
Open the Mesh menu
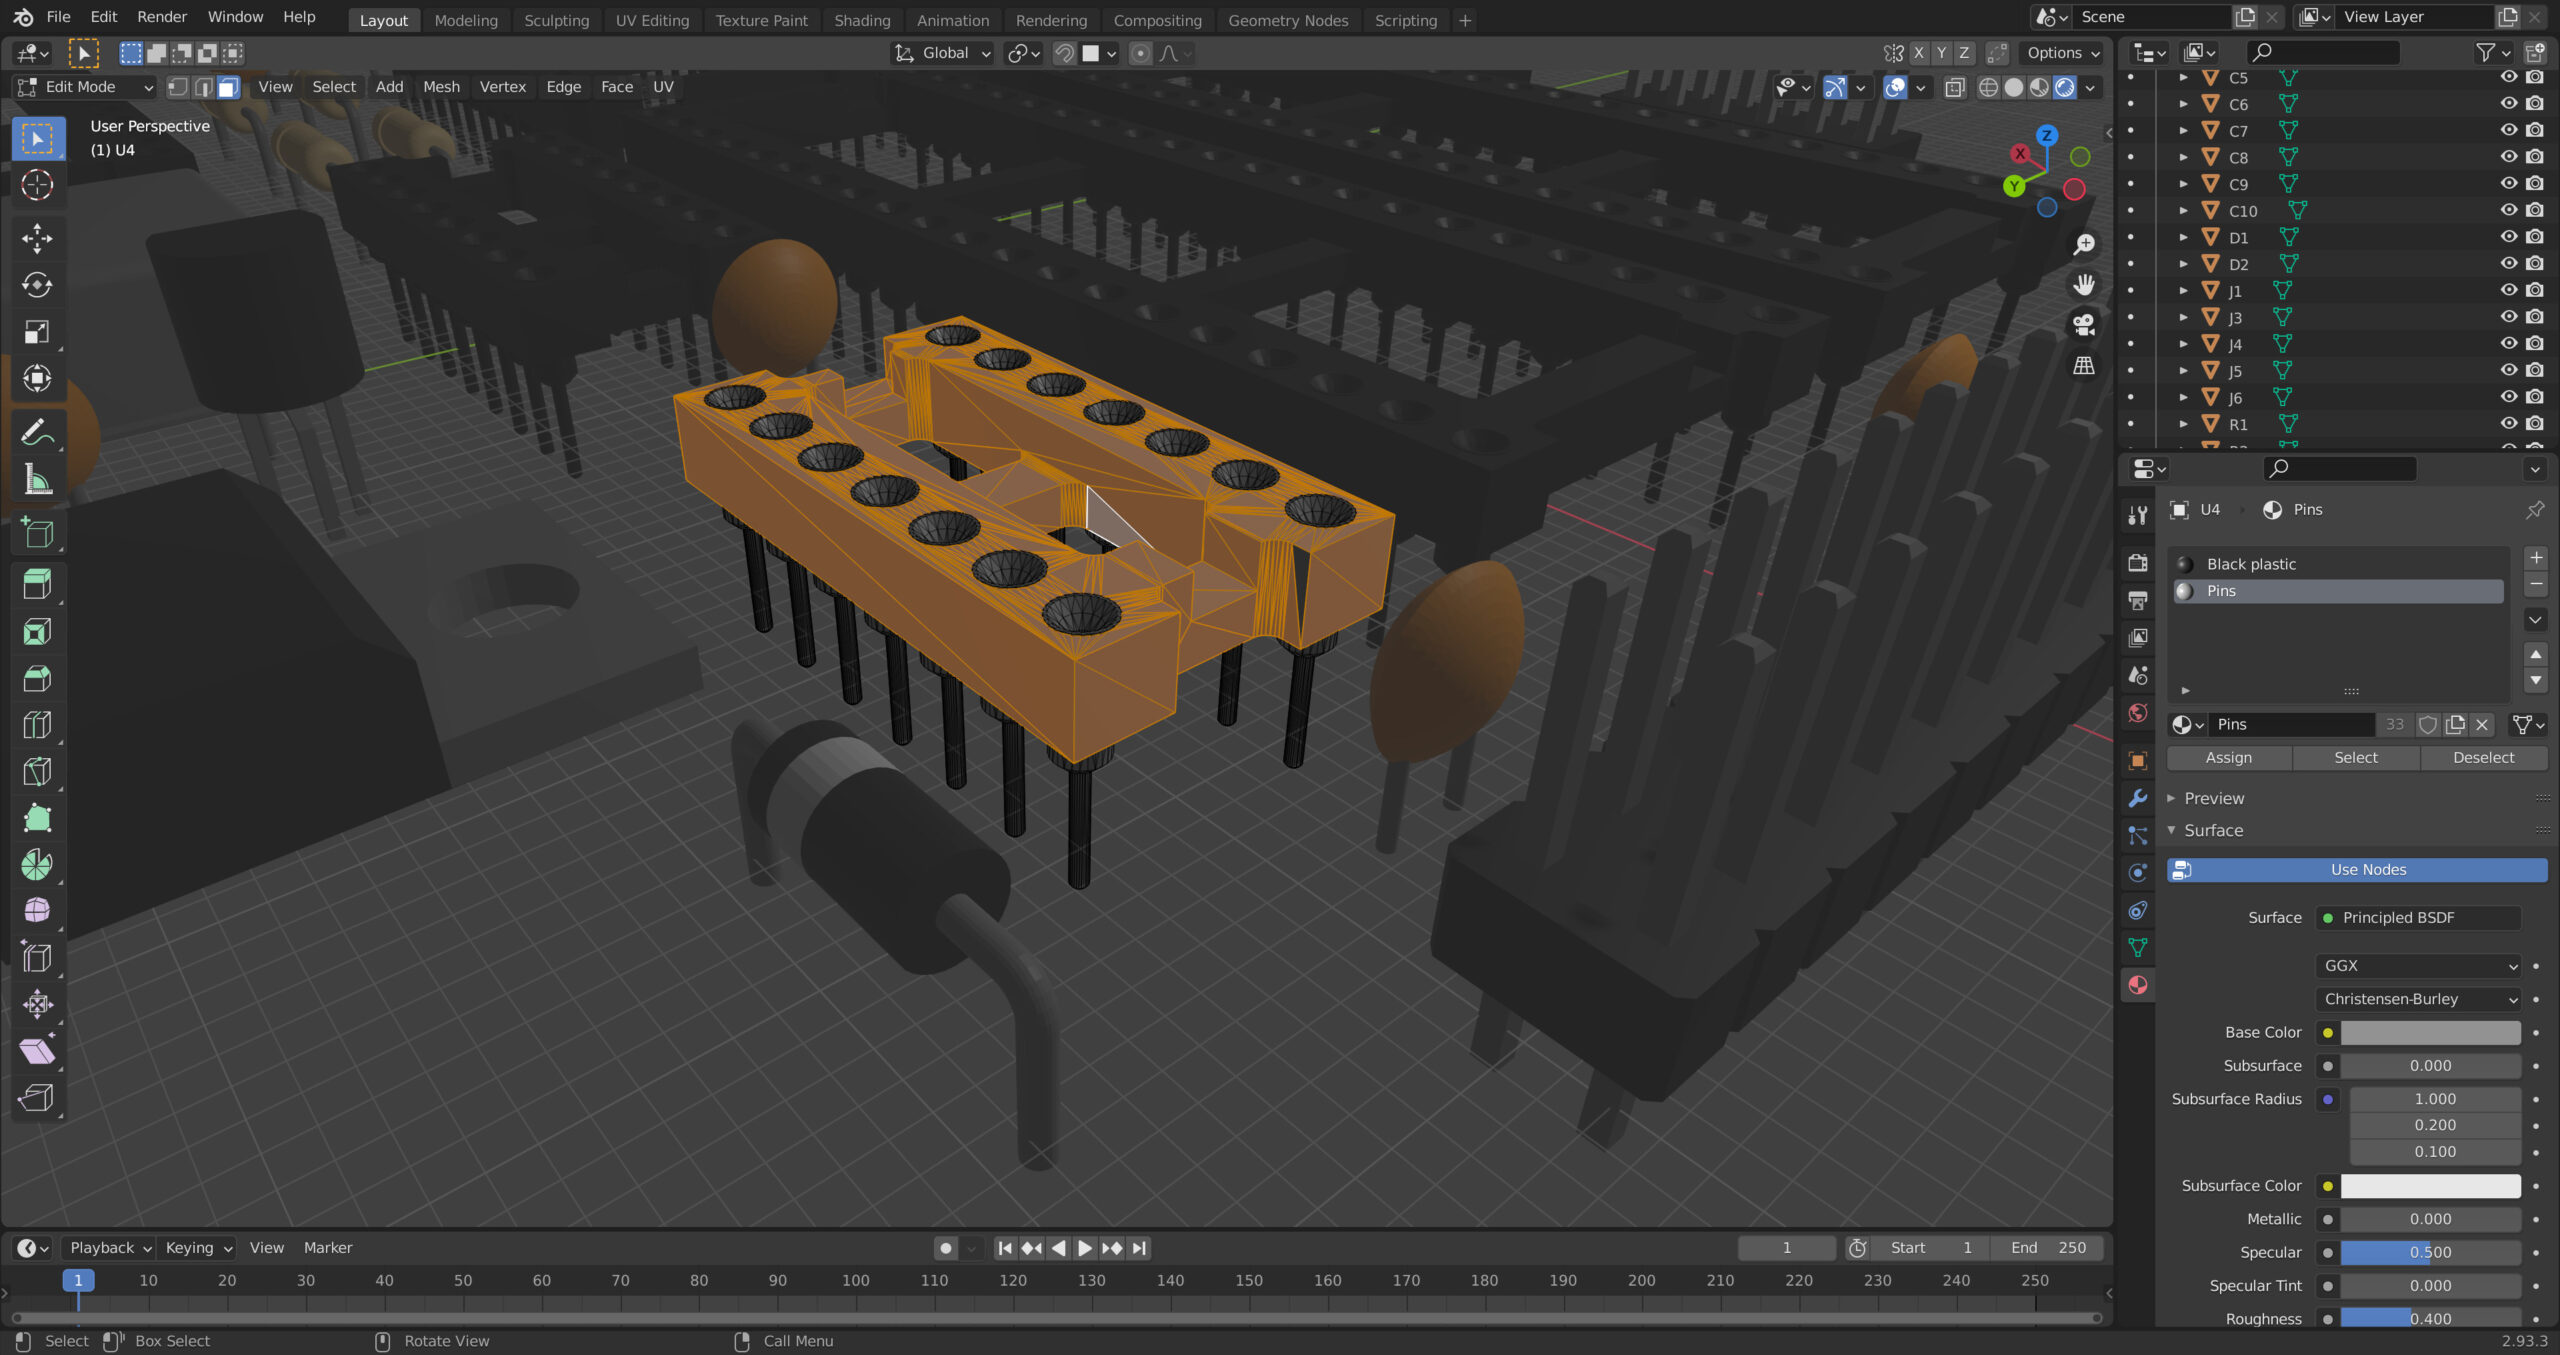(441, 87)
